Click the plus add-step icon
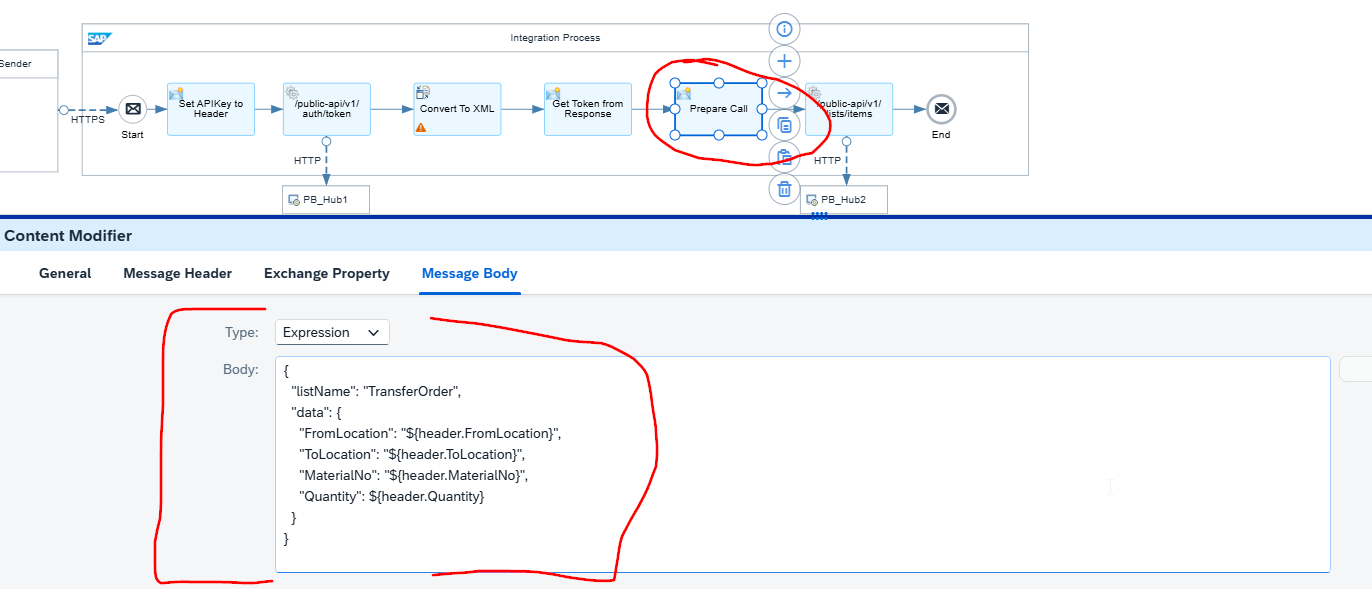Viewport: 1372px width, 589px height. coord(785,61)
